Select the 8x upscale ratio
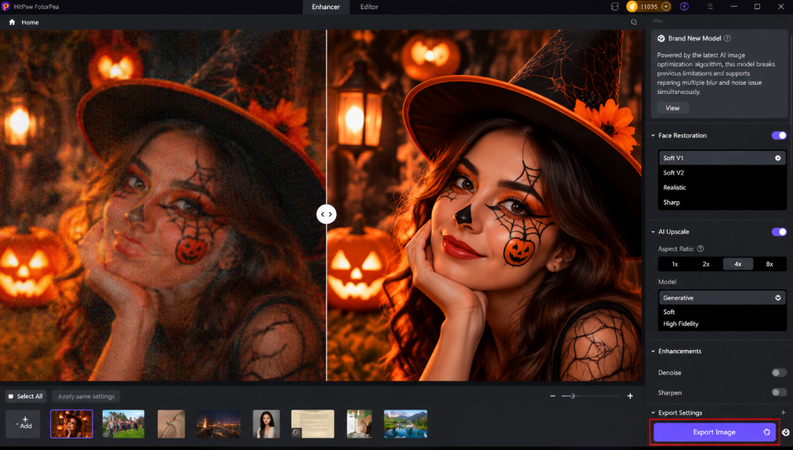The height and width of the screenshot is (450, 793). [x=769, y=264]
